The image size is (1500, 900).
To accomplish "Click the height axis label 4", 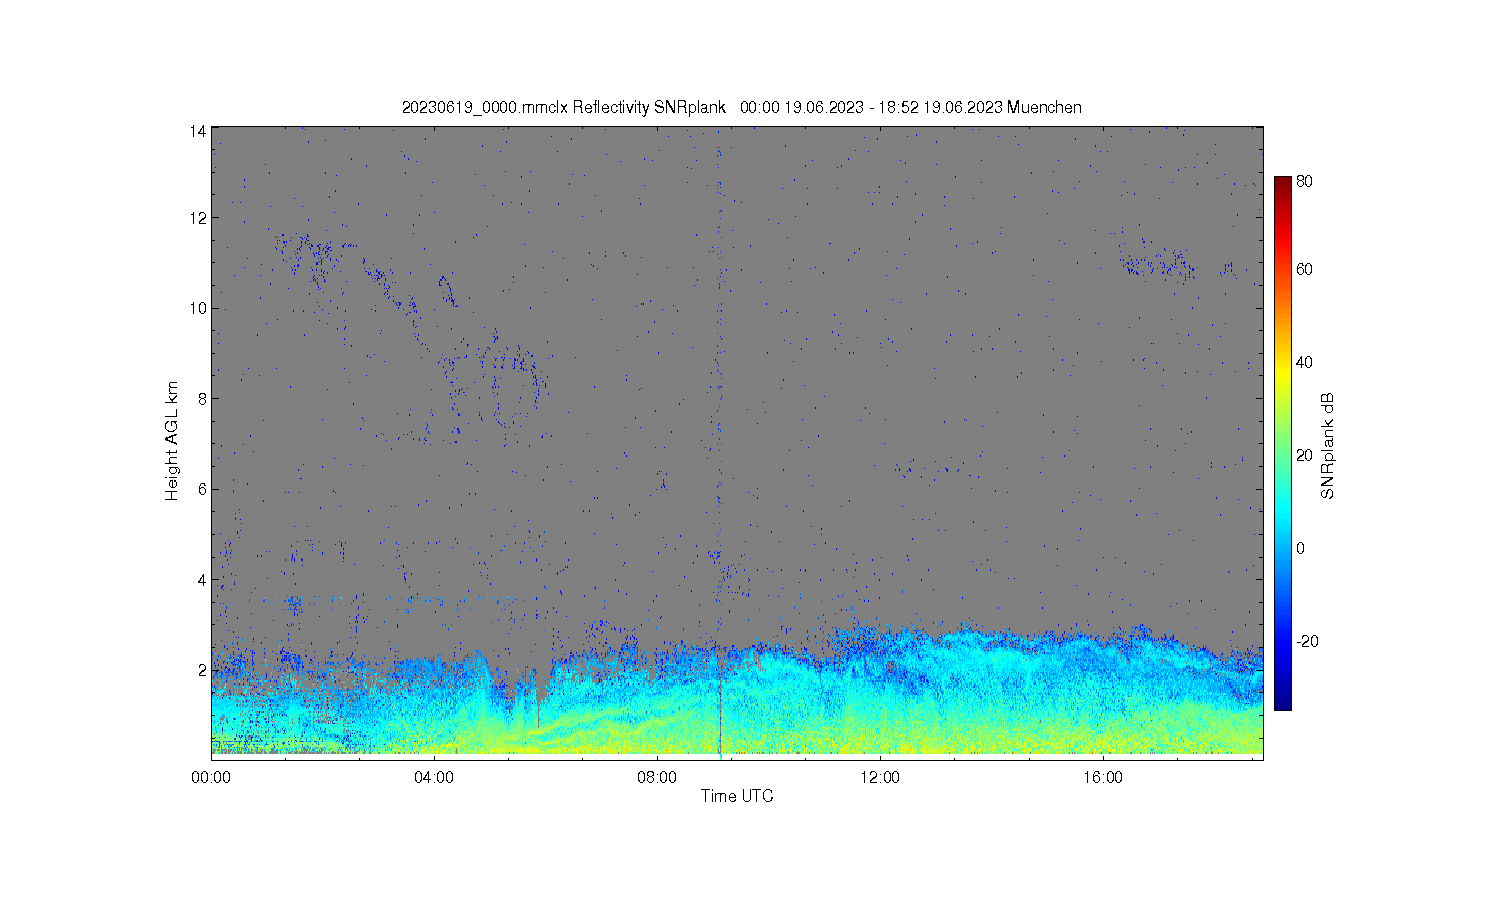I will click(202, 580).
